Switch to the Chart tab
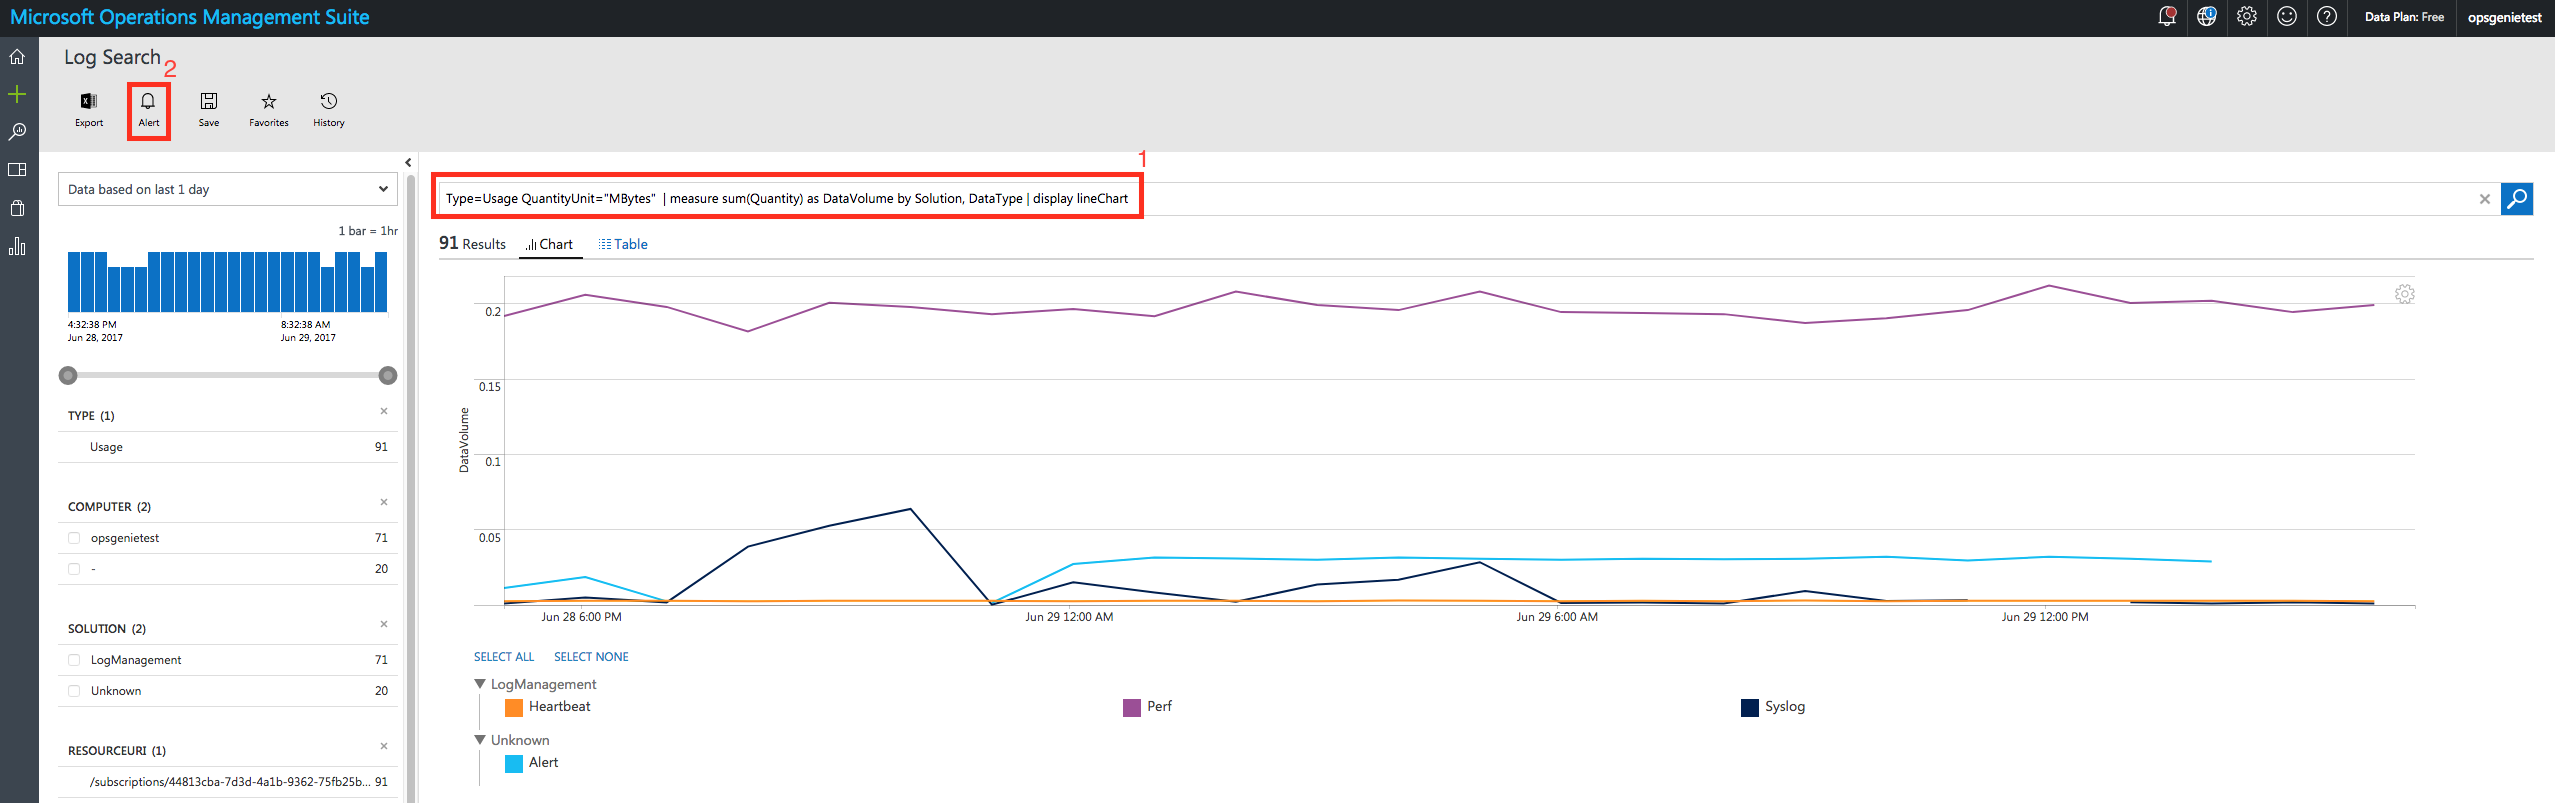This screenshot has width=2555, height=803. [550, 244]
